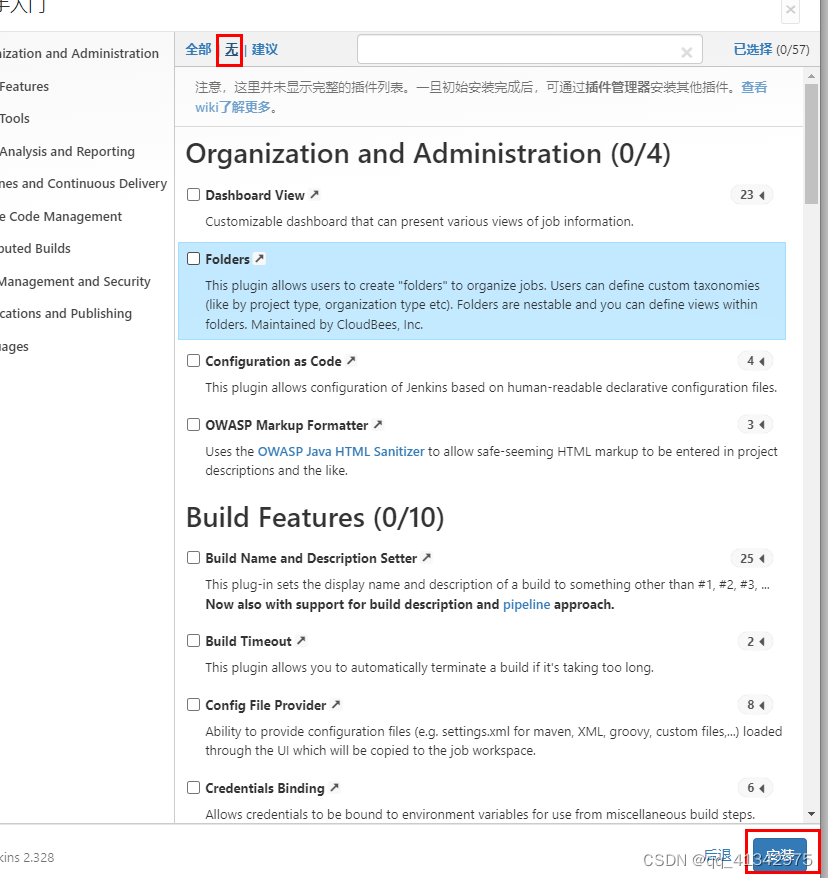Expand Dashboard View's 23 dependencies list

751,194
